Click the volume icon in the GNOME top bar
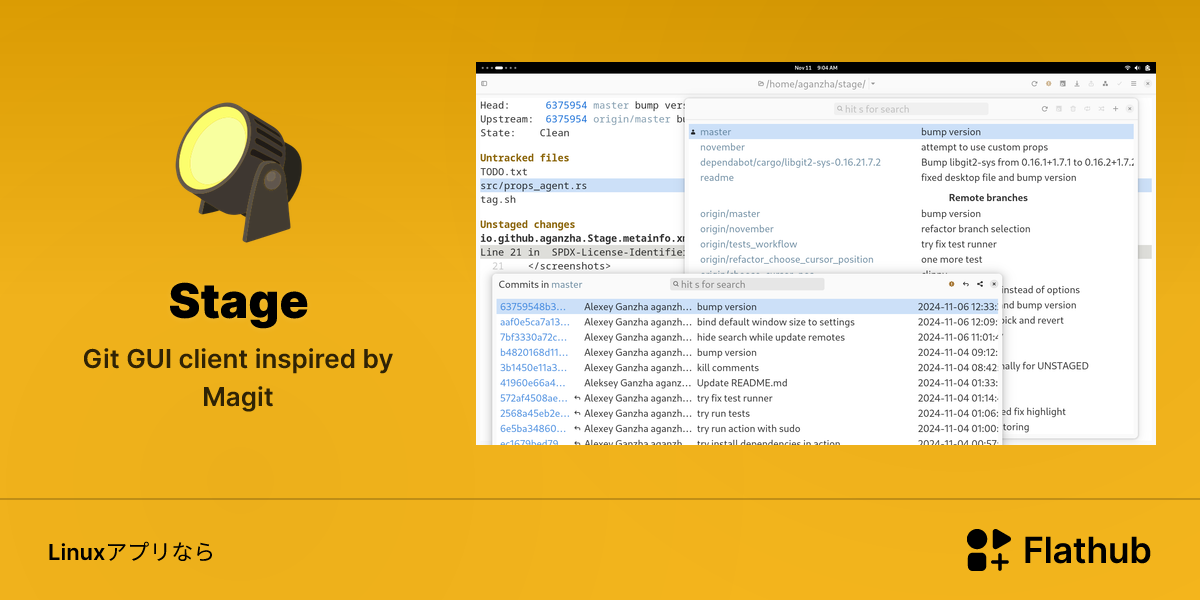Image resolution: width=1200 pixels, height=600 pixels. pos(1137,68)
